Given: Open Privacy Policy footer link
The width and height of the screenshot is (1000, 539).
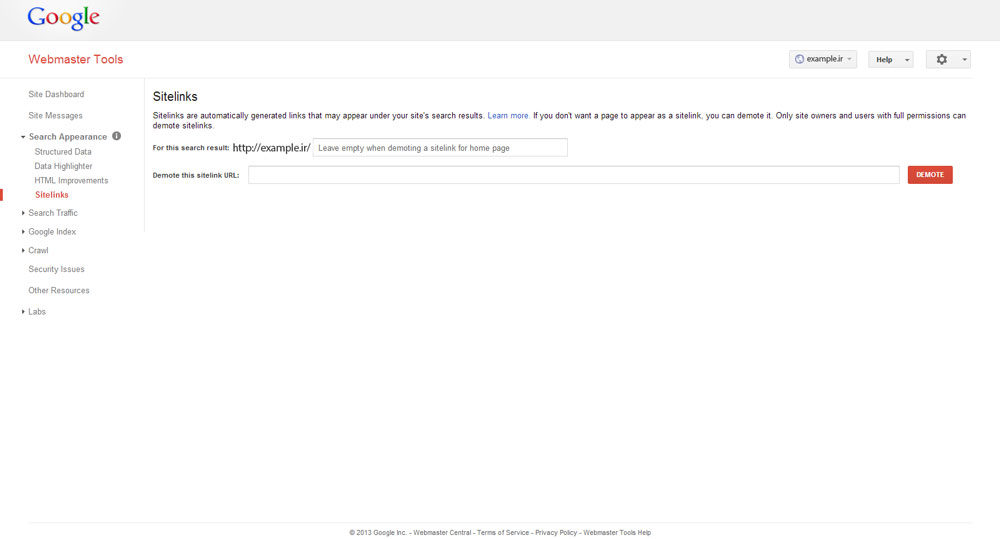Looking at the screenshot, I should click(555, 533).
